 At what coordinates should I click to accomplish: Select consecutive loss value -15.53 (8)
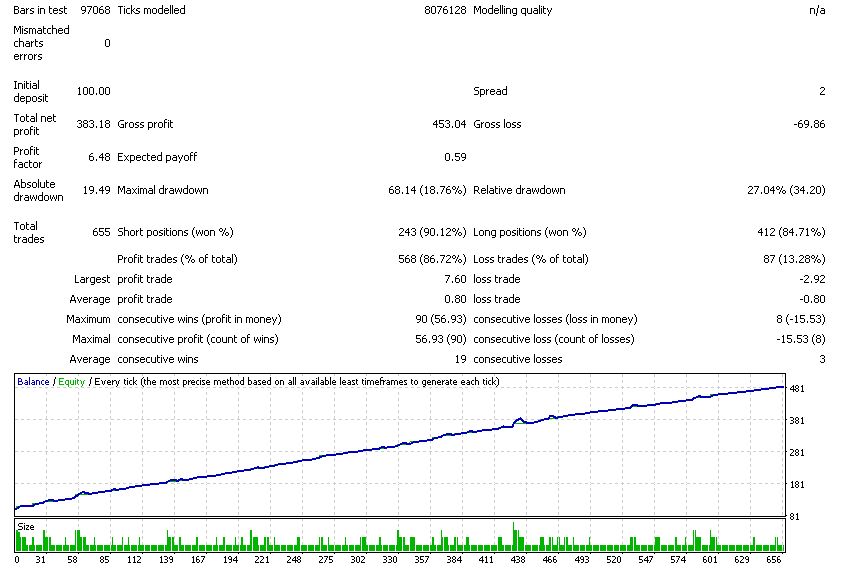(801, 339)
